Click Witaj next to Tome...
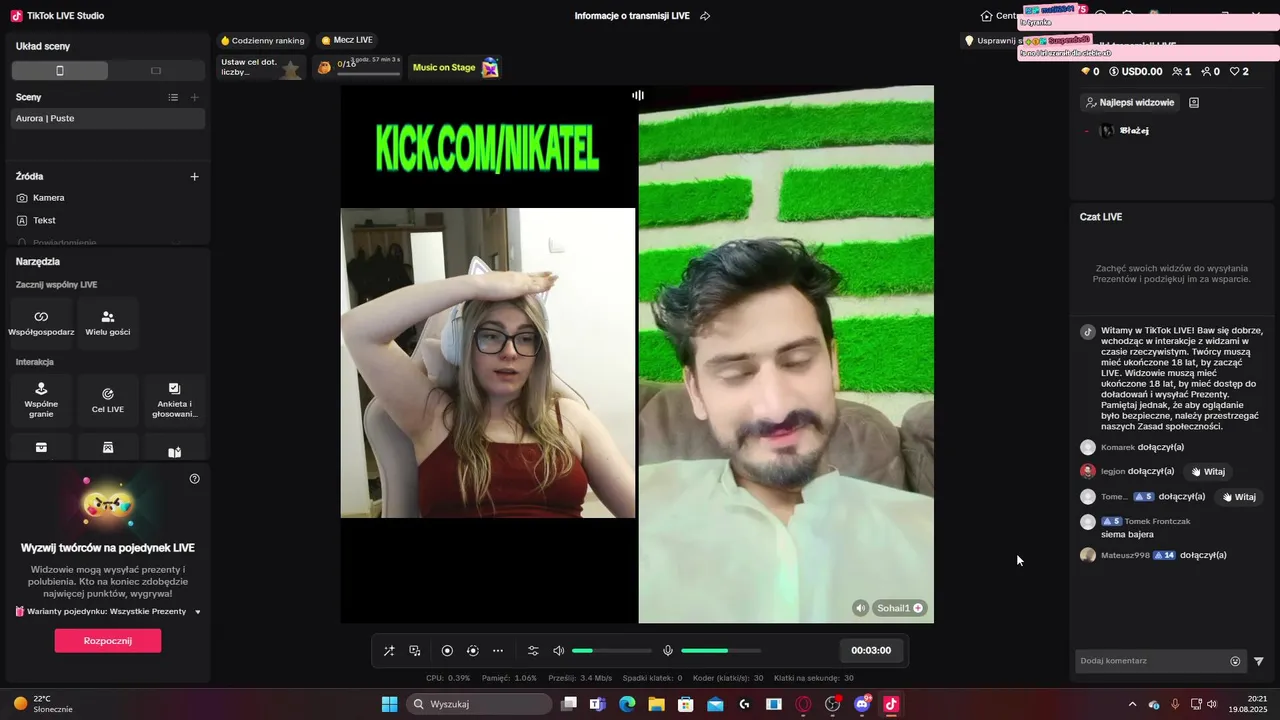 pos(1237,497)
